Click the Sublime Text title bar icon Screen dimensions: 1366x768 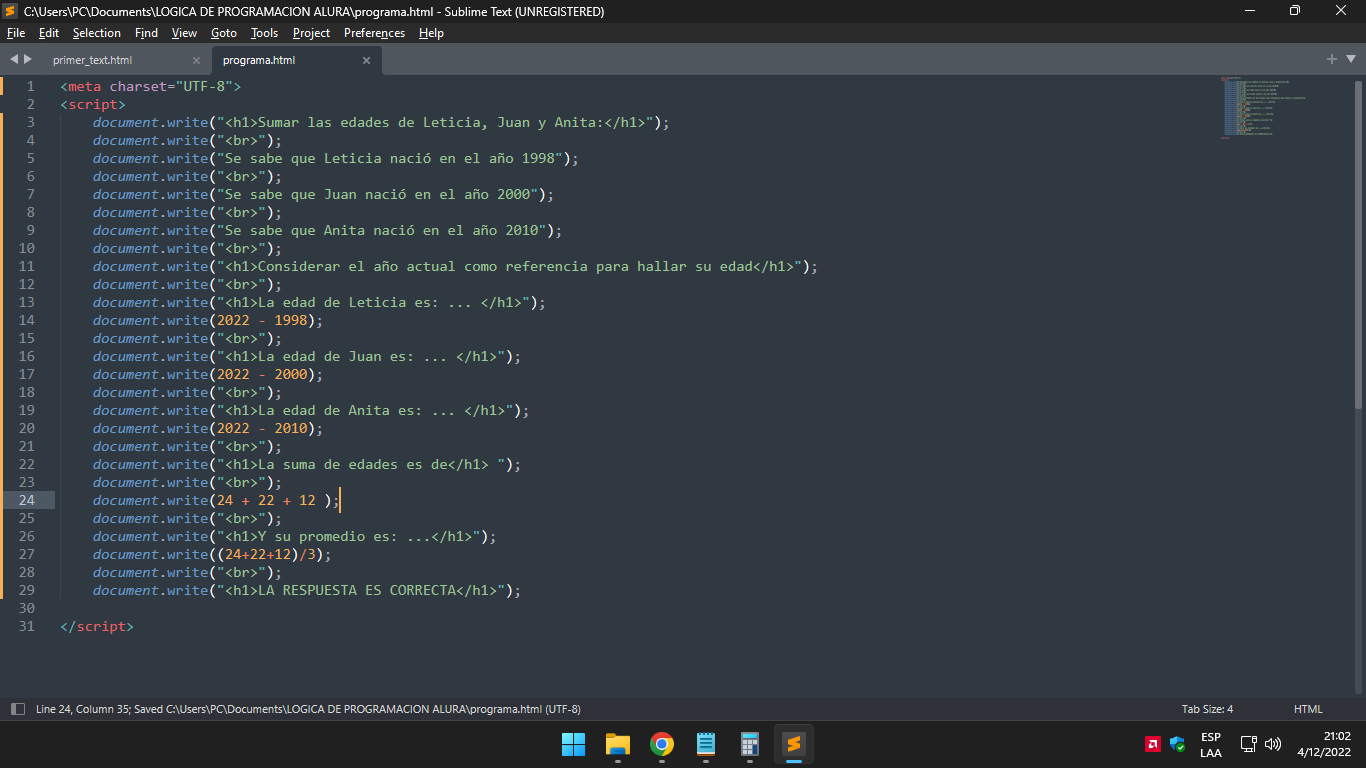pos(11,11)
